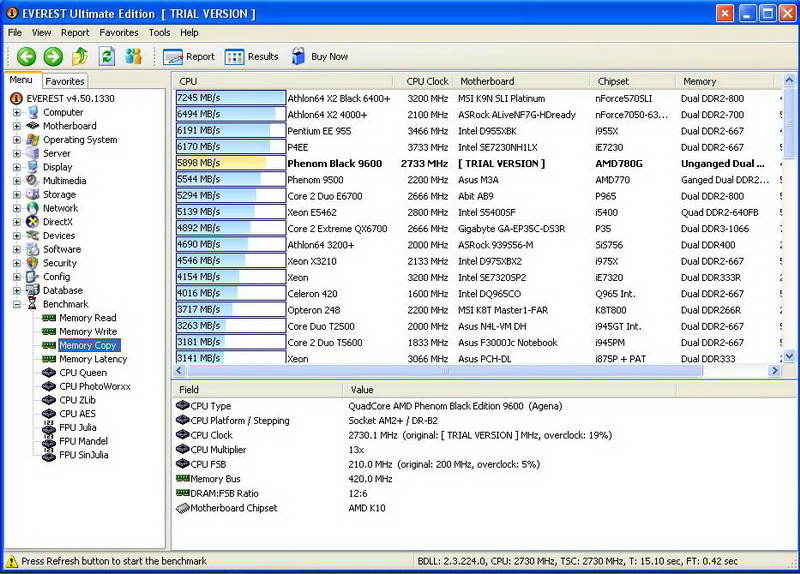Select the Server icon in the tree

[33, 153]
